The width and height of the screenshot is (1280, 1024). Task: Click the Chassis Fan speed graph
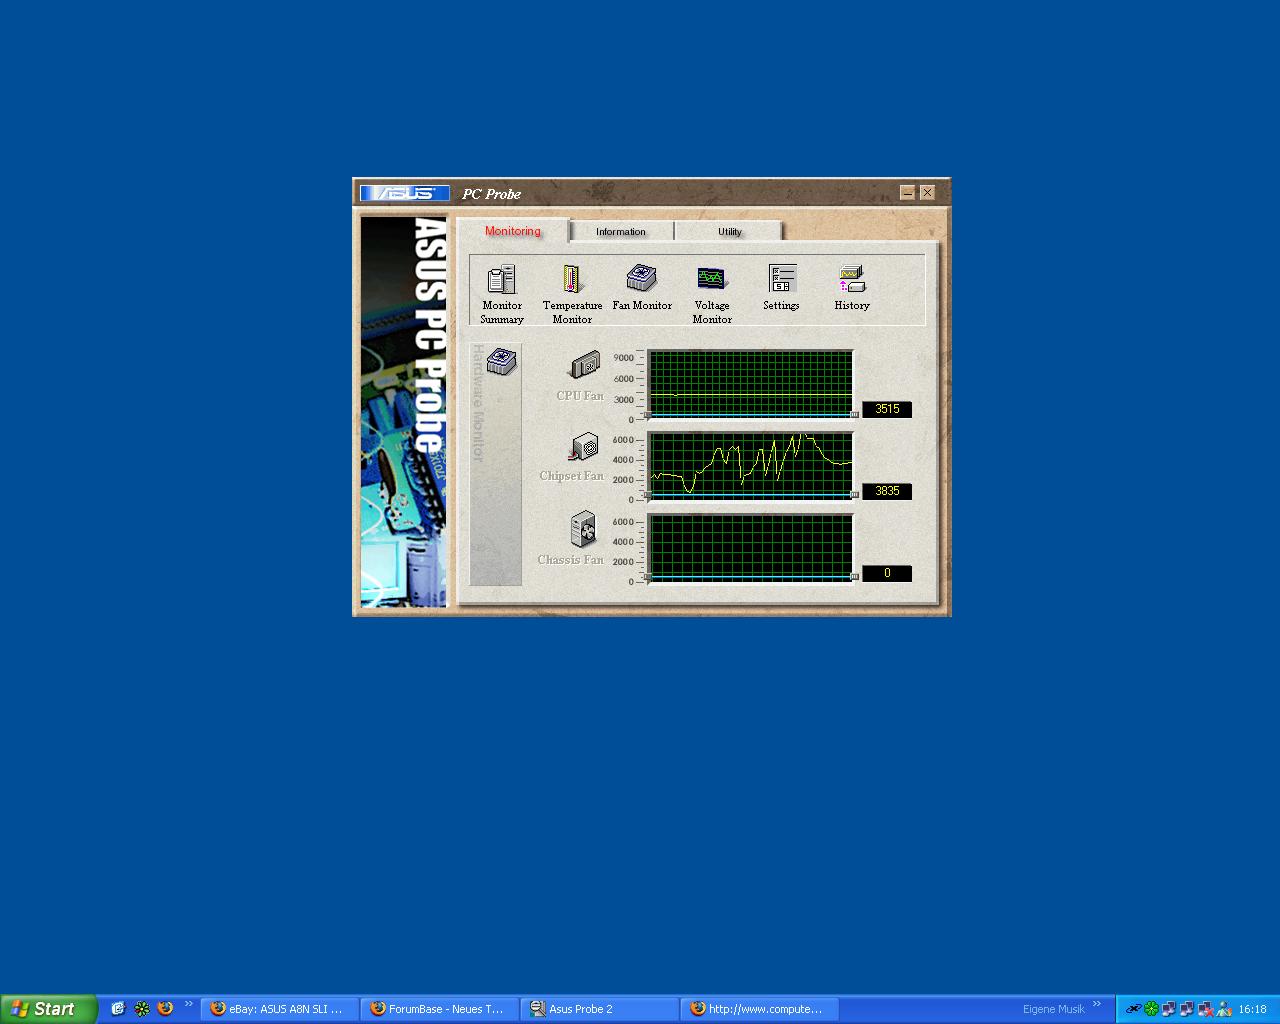tap(750, 547)
